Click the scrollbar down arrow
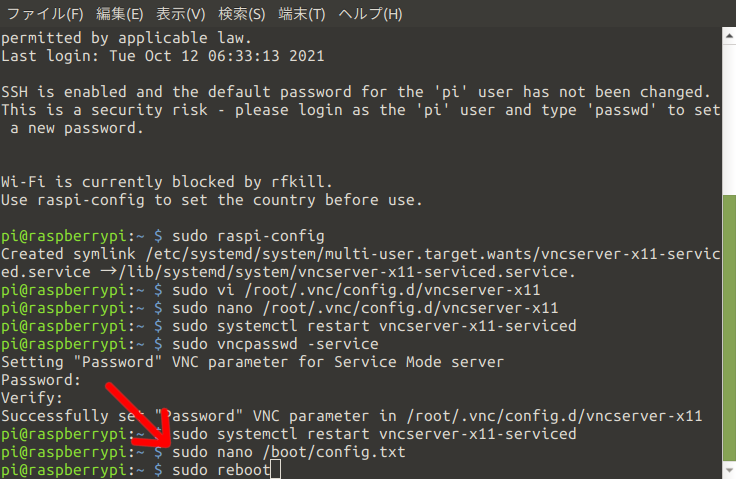Viewport: 736px width, 479px height. click(x=729, y=470)
